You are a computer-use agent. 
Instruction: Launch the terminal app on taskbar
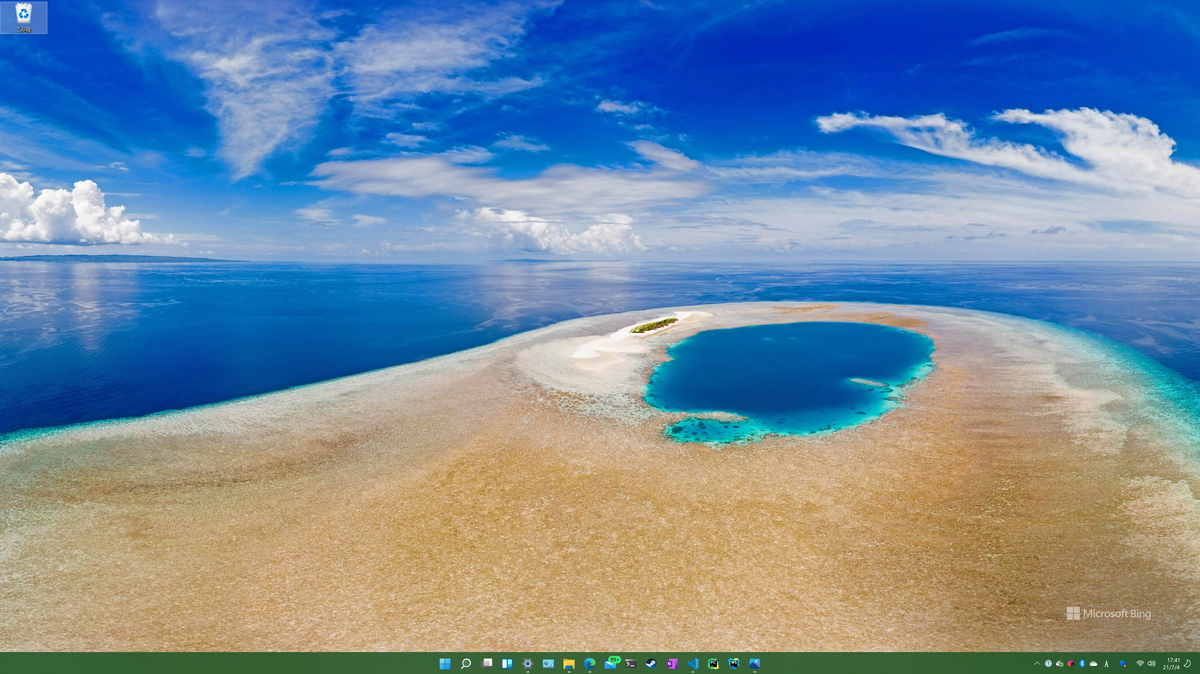coord(631,663)
